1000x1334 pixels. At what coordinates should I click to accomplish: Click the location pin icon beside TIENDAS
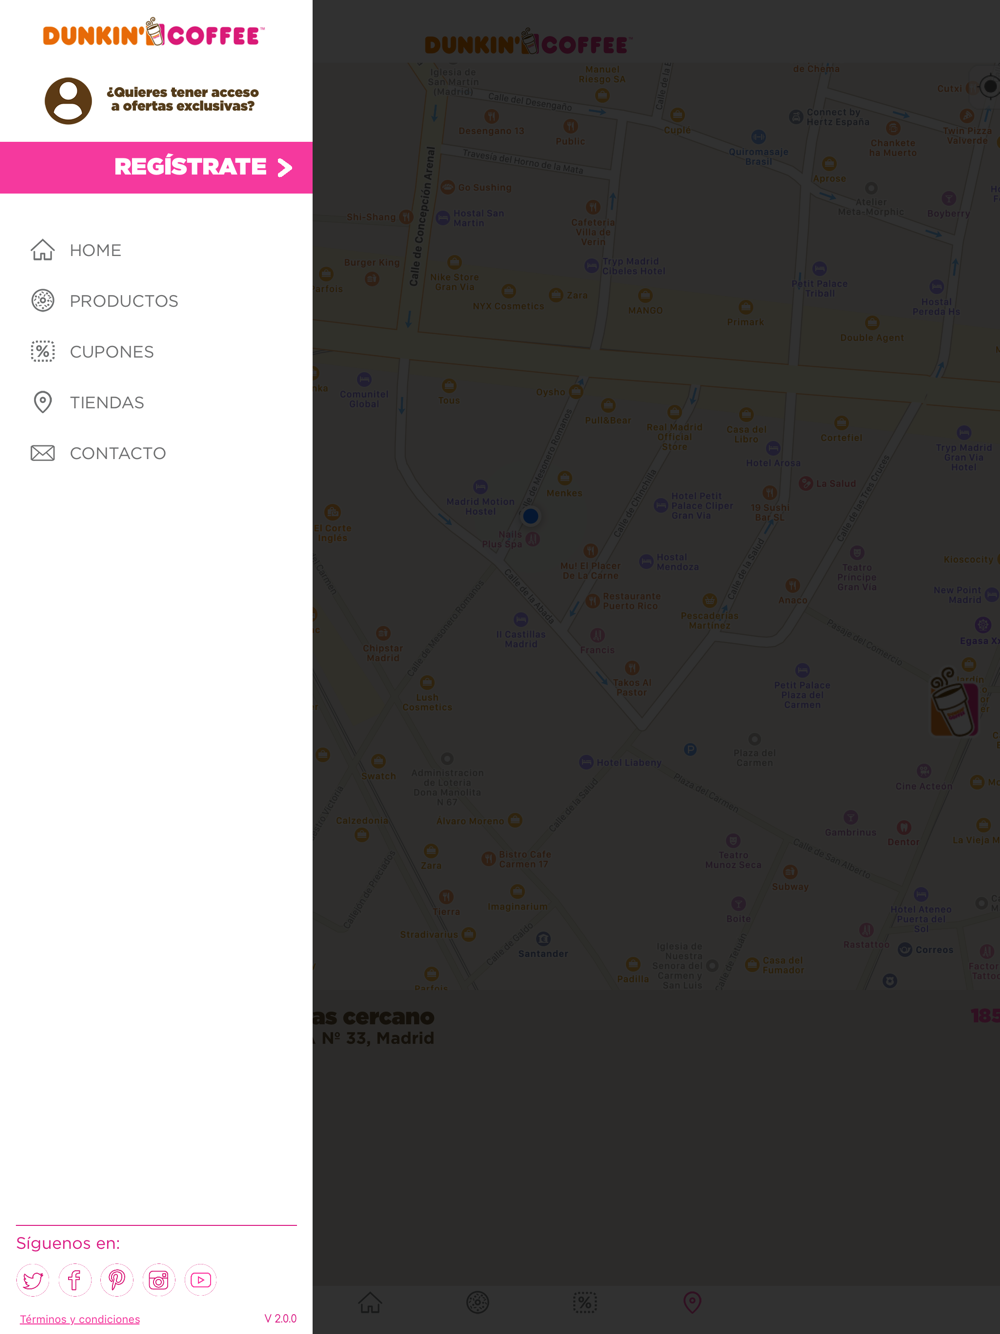point(42,402)
